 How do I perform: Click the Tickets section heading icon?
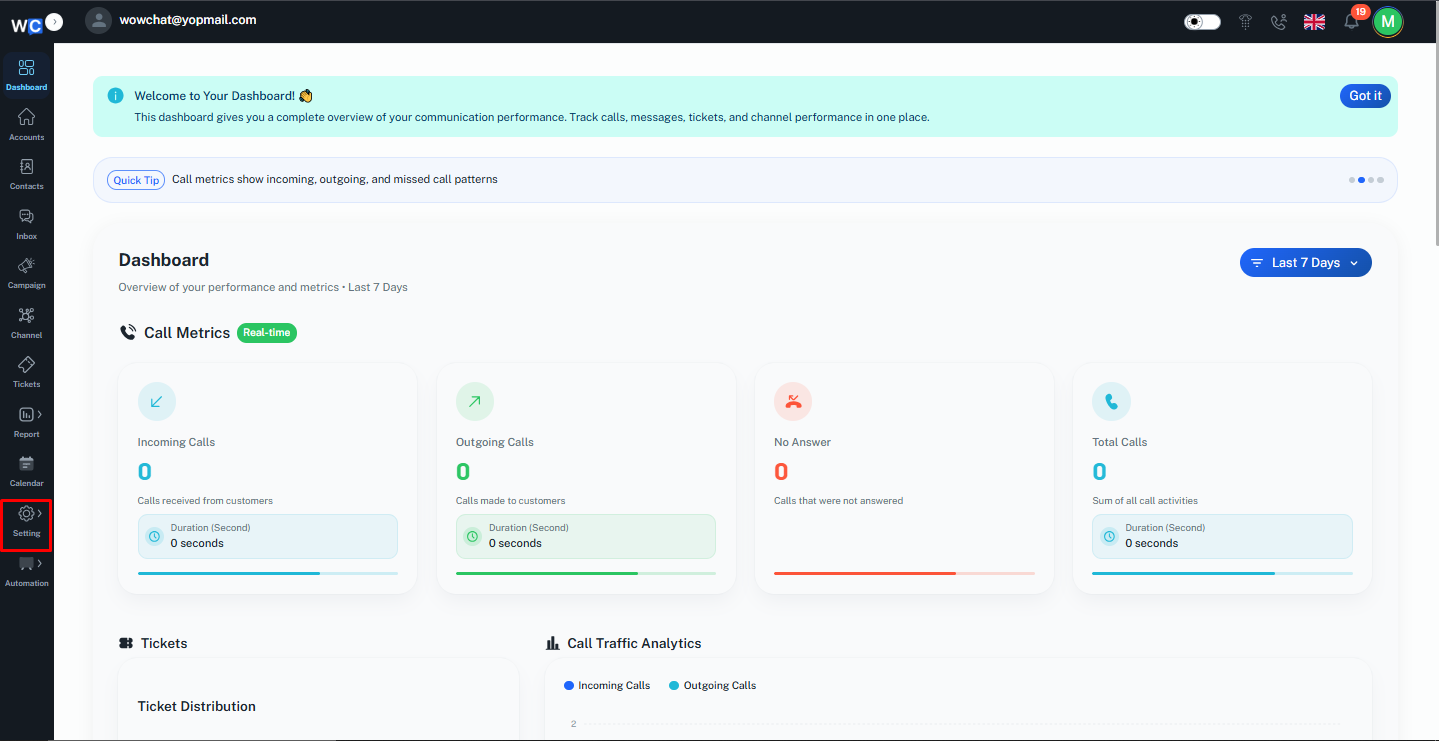coord(126,643)
